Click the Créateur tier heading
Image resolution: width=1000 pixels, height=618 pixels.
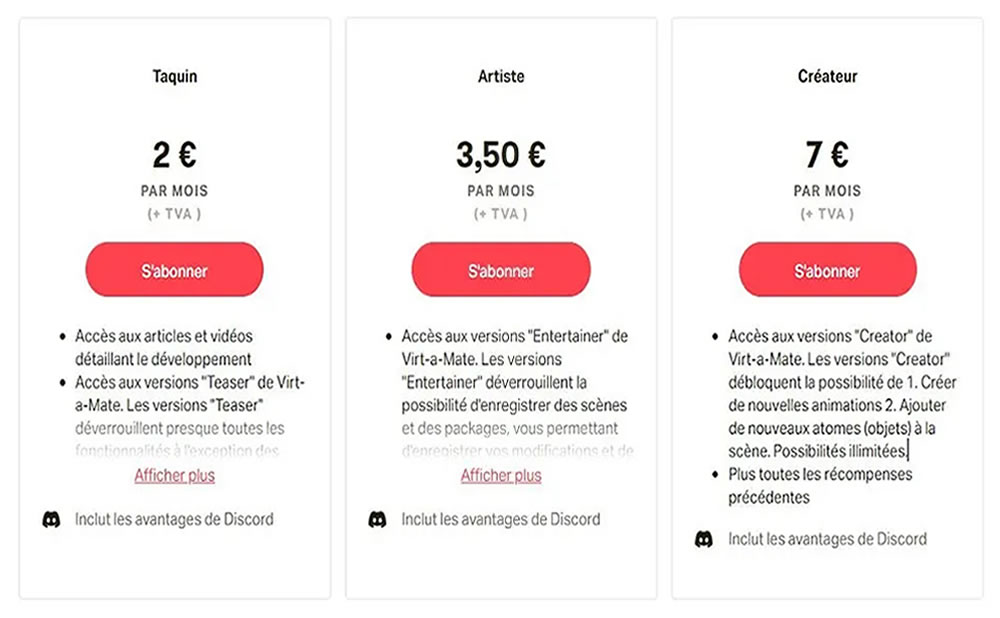pos(827,77)
